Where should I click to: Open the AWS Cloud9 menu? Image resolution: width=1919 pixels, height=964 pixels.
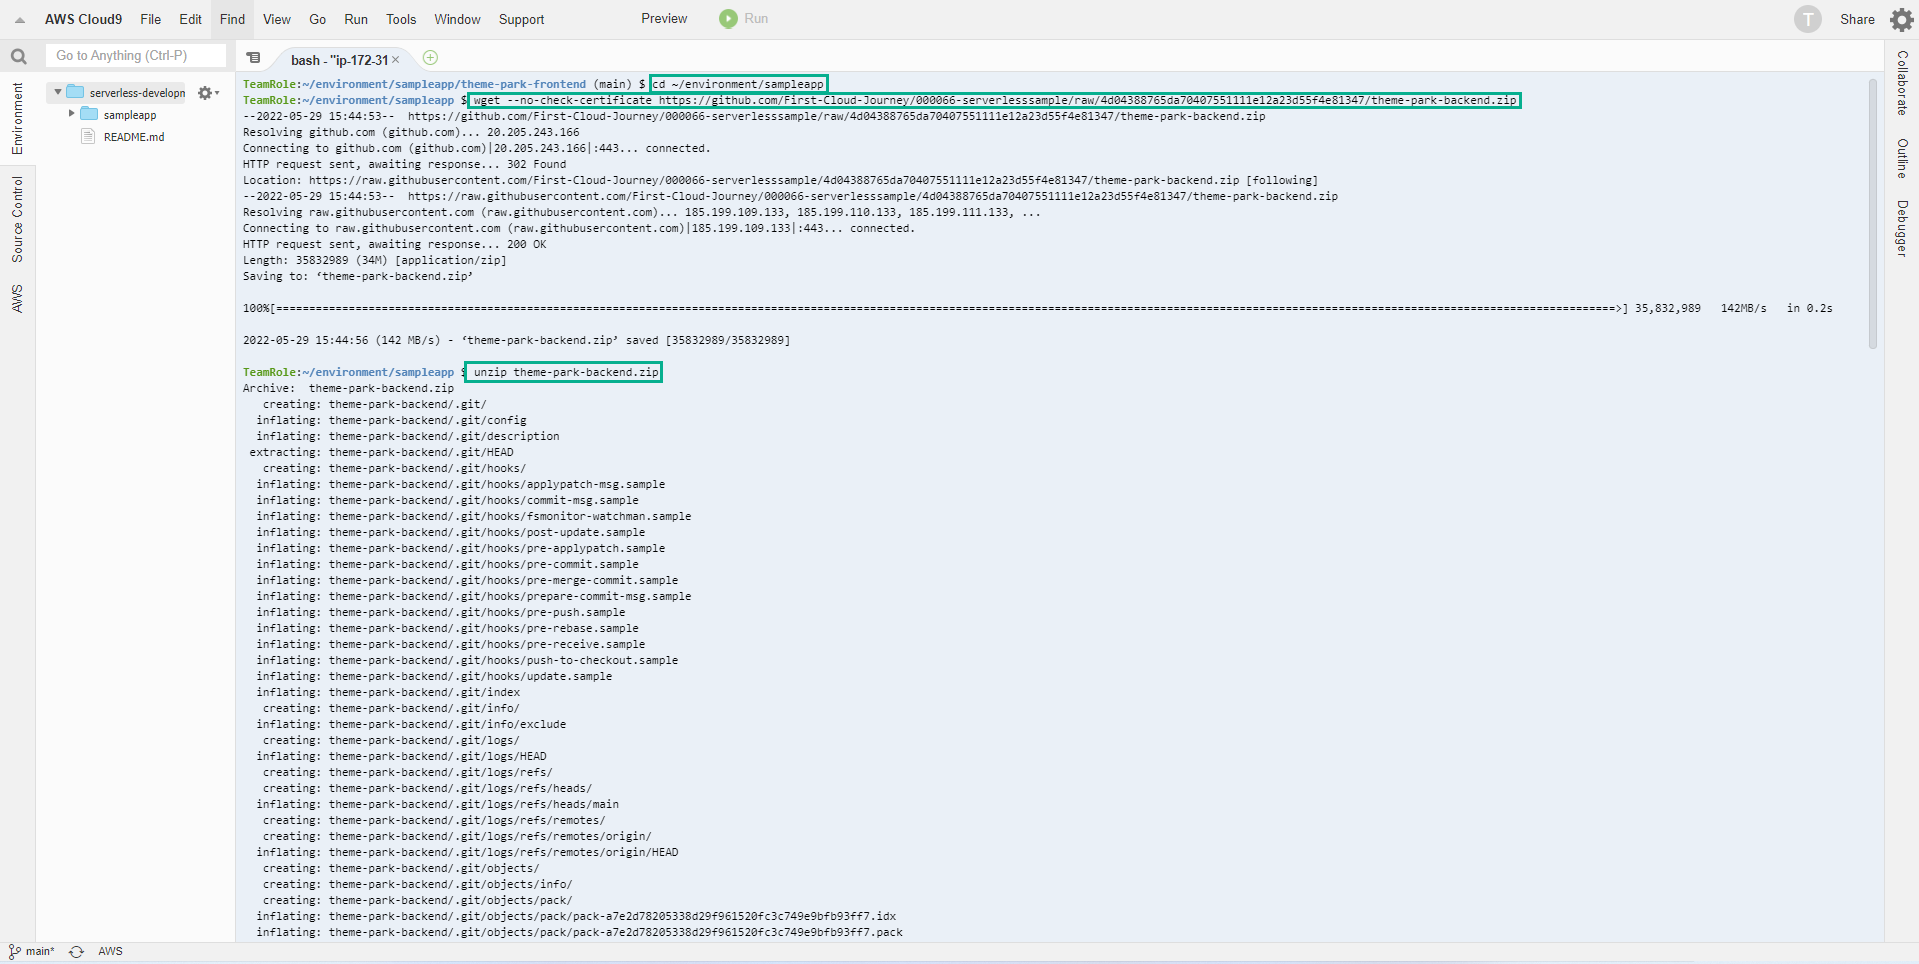click(x=83, y=19)
